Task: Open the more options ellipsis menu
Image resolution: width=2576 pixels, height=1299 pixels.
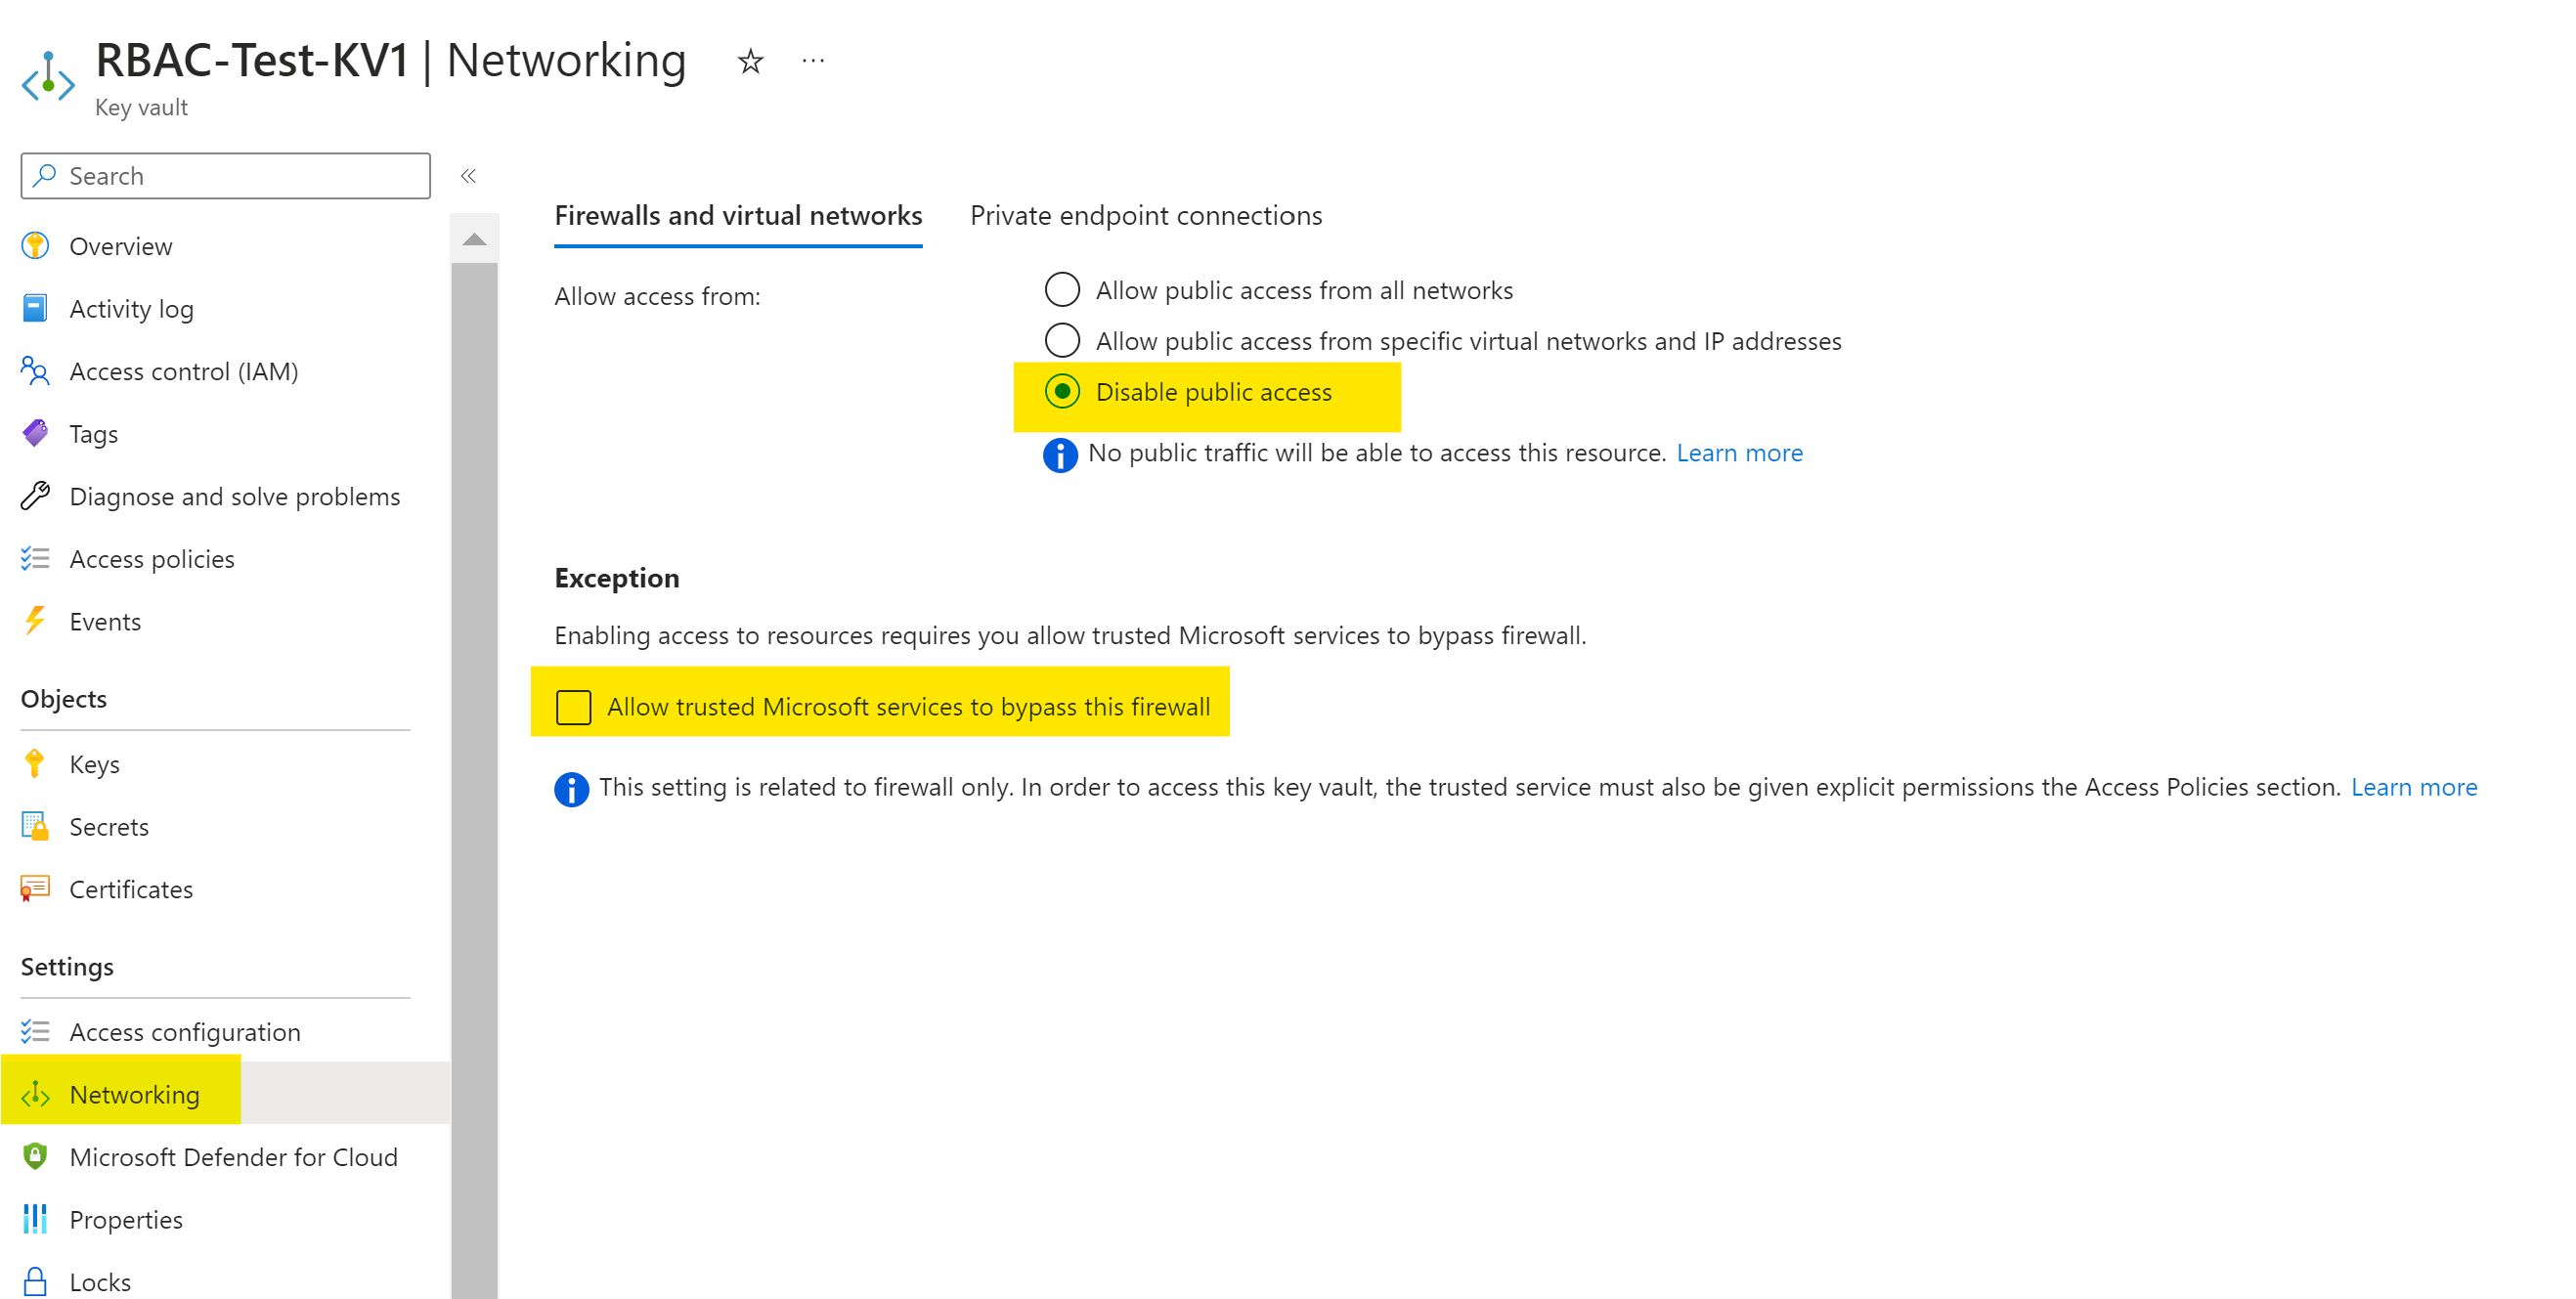Action: (x=813, y=61)
